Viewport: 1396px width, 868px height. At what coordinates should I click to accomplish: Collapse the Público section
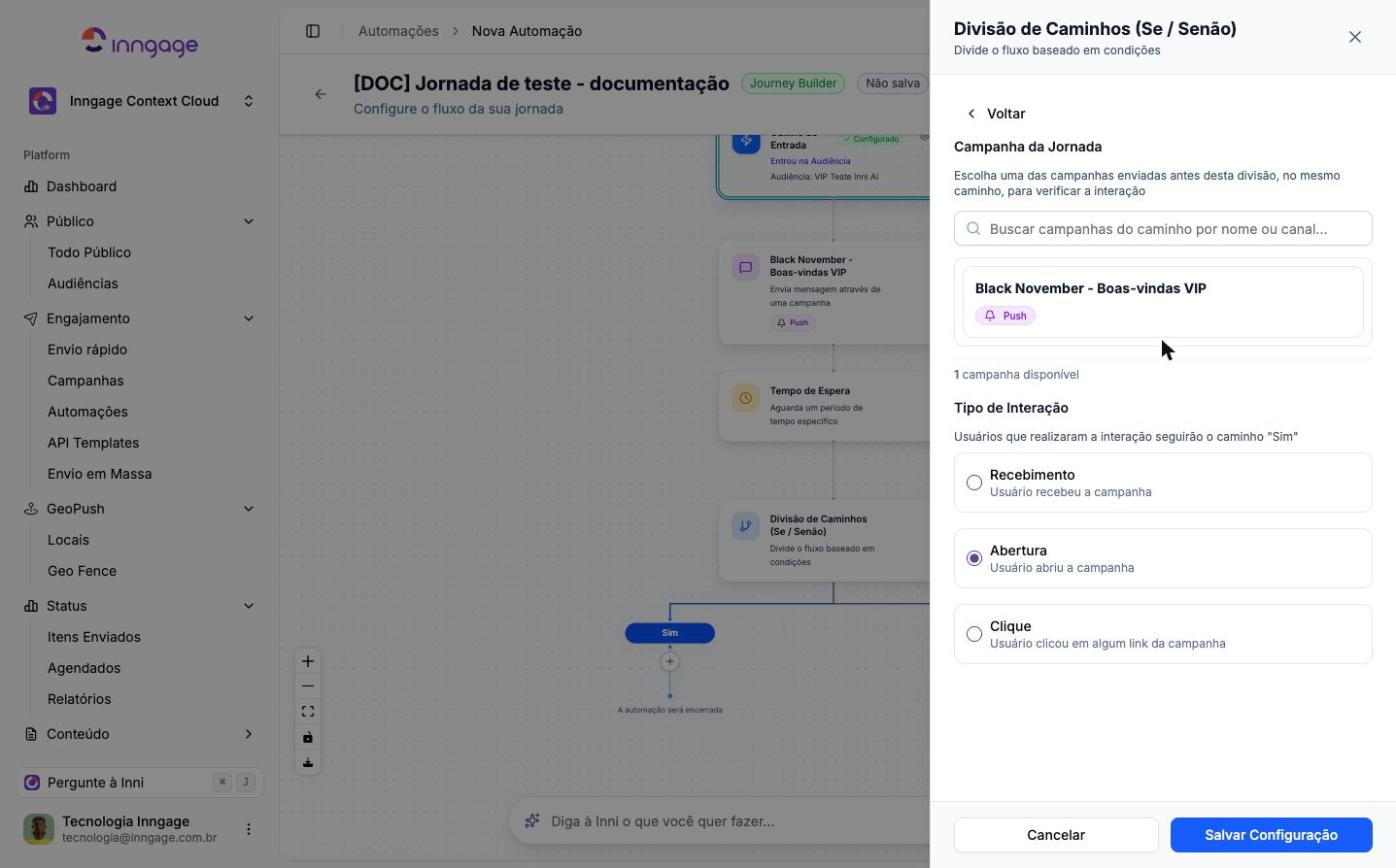249,221
